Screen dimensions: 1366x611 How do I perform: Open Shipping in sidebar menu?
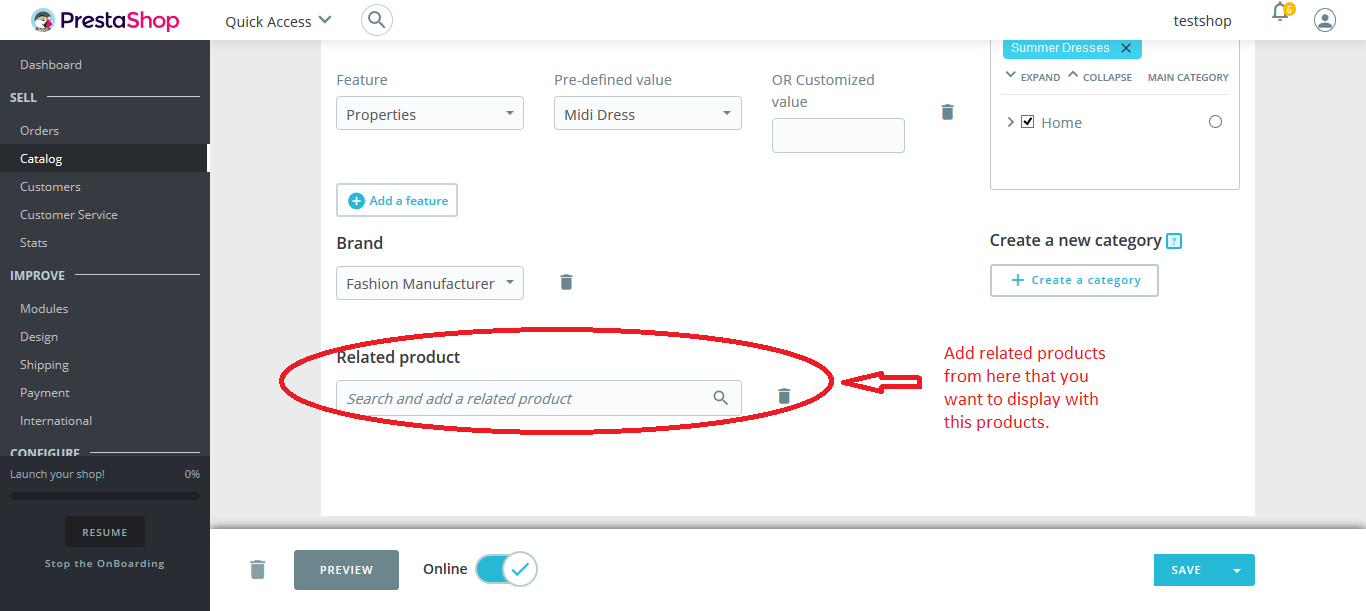[44, 365]
